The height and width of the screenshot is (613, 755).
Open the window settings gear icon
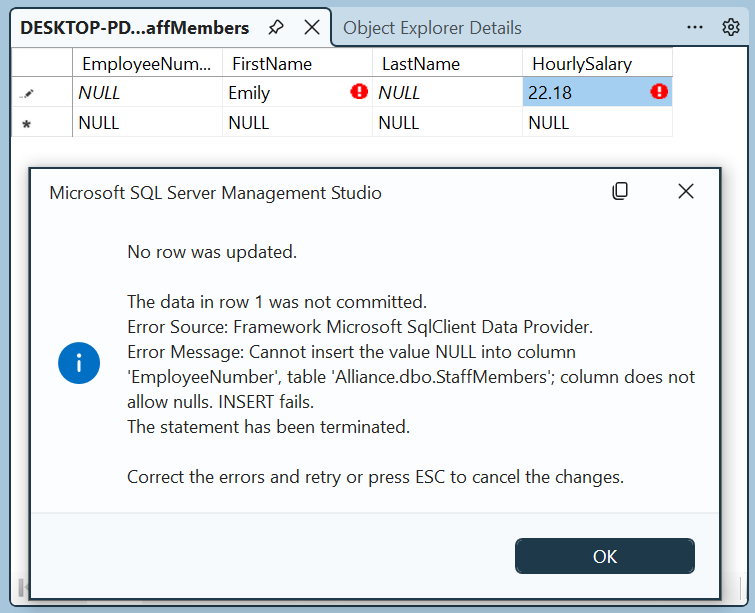point(730,27)
